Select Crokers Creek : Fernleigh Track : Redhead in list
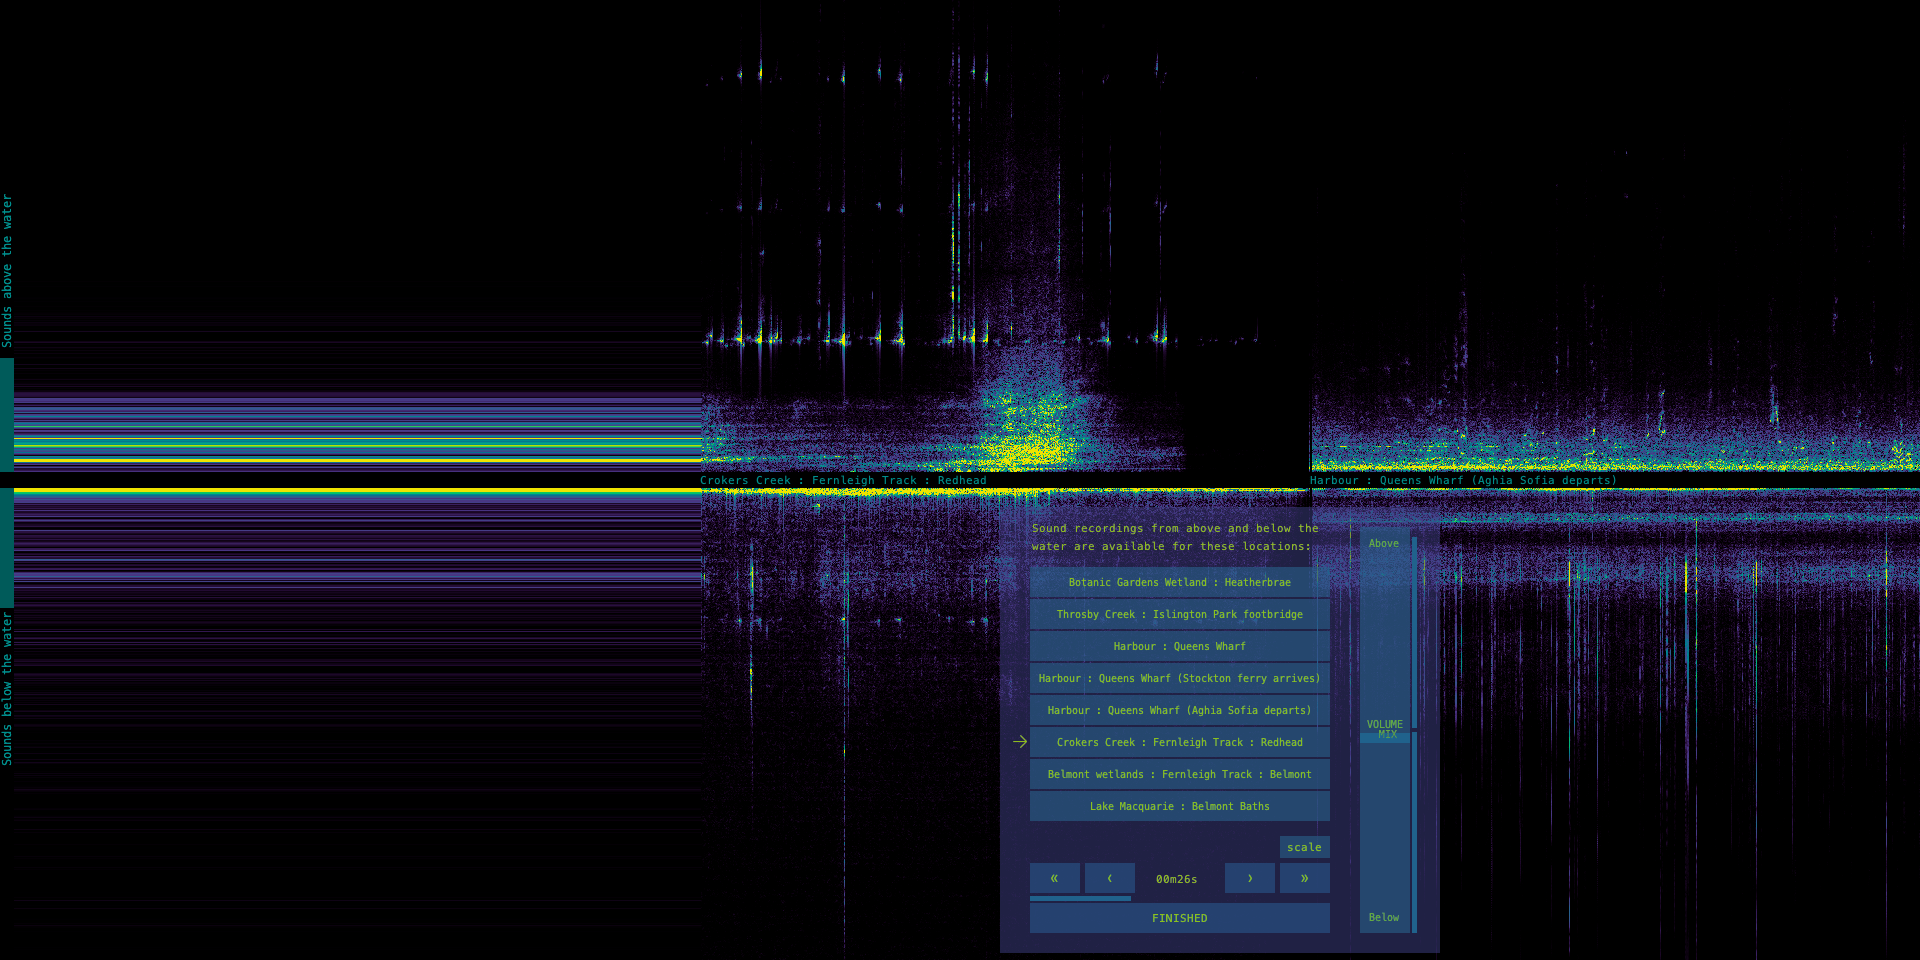The width and height of the screenshot is (1920, 960). tap(1179, 742)
